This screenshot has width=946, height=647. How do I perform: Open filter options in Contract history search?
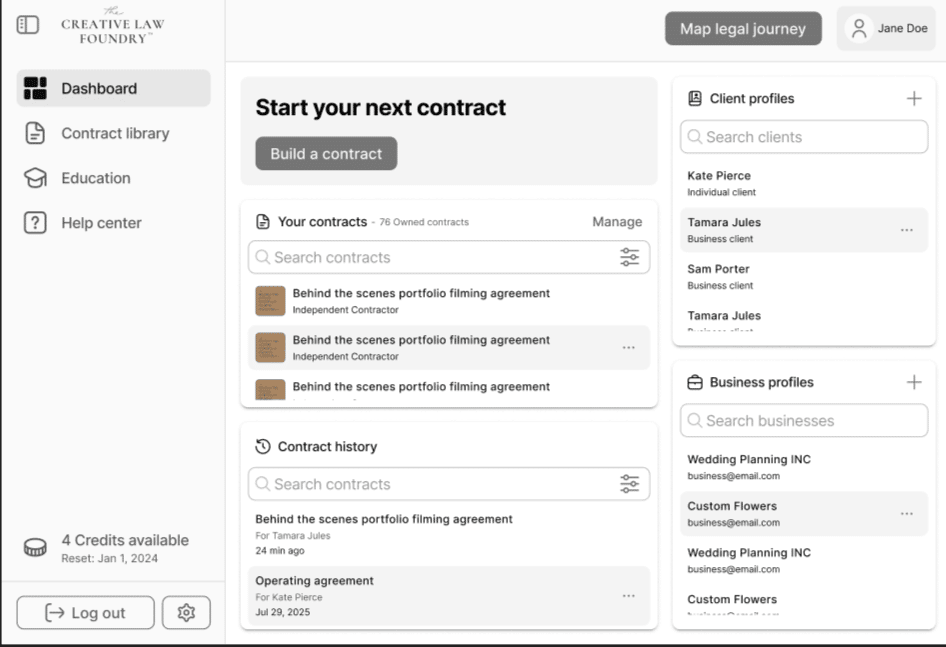point(629,484)
